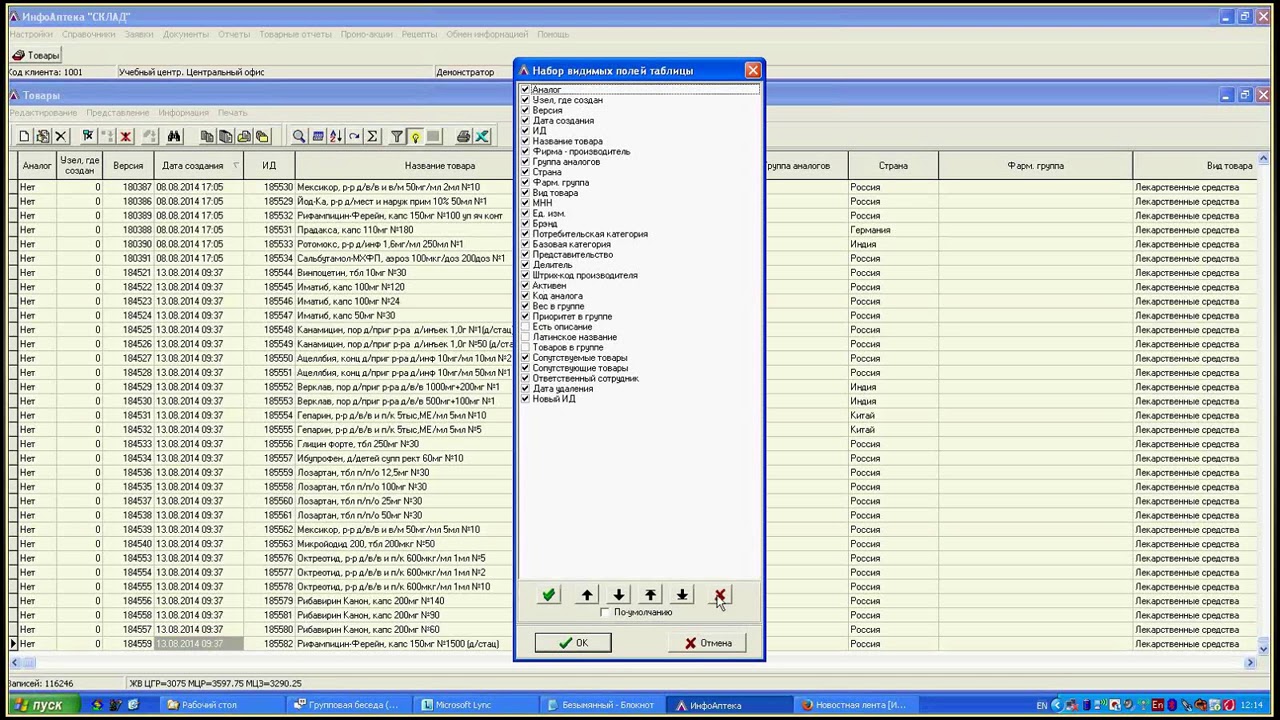
Task: Click the printer toolbar icon
Action: point(463,136)
